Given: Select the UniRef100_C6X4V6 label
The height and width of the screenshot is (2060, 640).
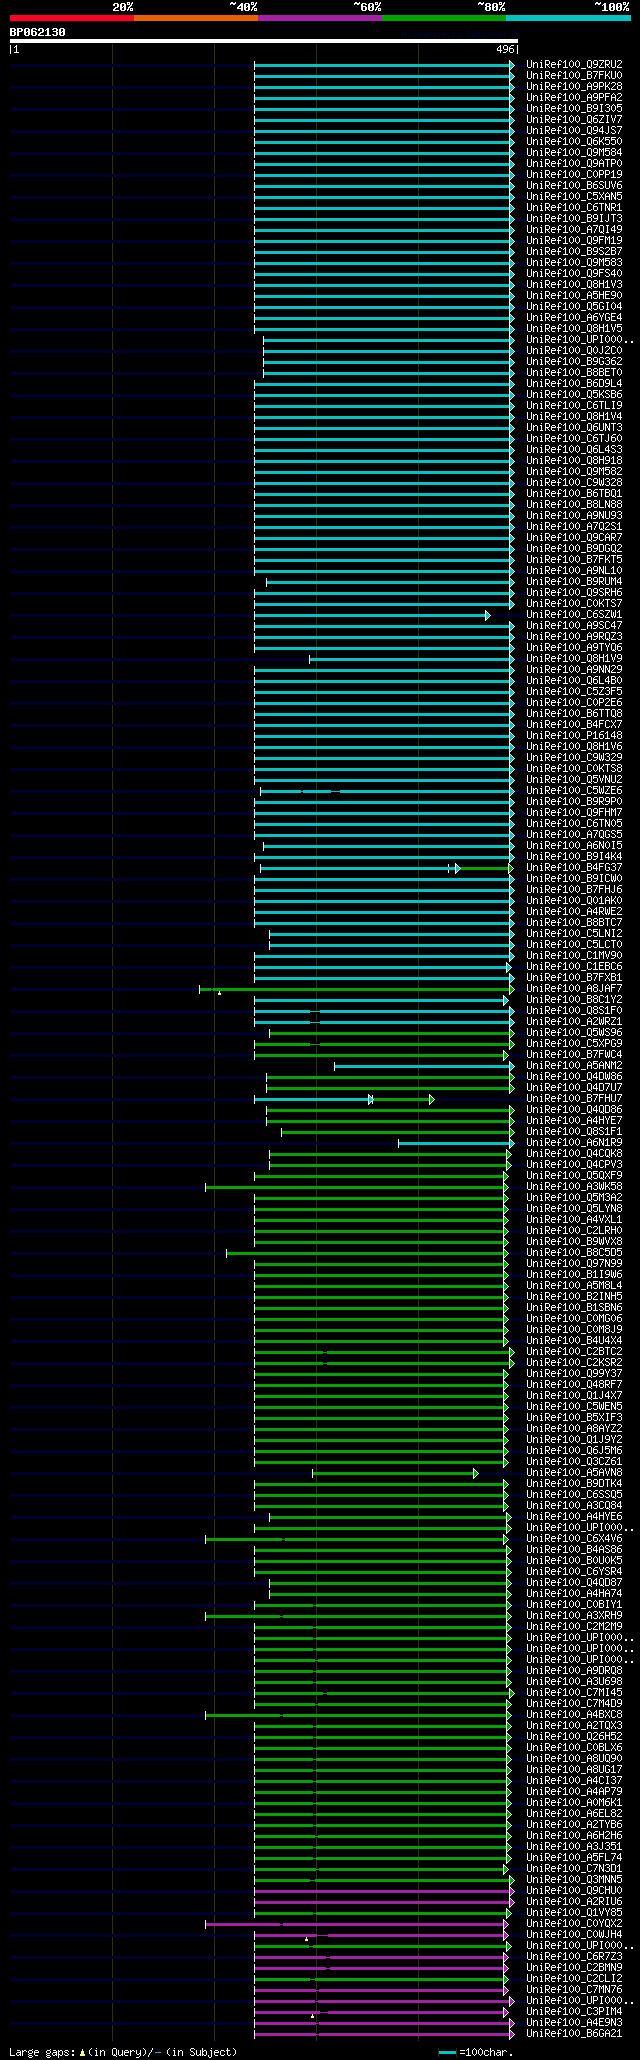Looking at the screenshot, I should click(x=574, y=1538).
